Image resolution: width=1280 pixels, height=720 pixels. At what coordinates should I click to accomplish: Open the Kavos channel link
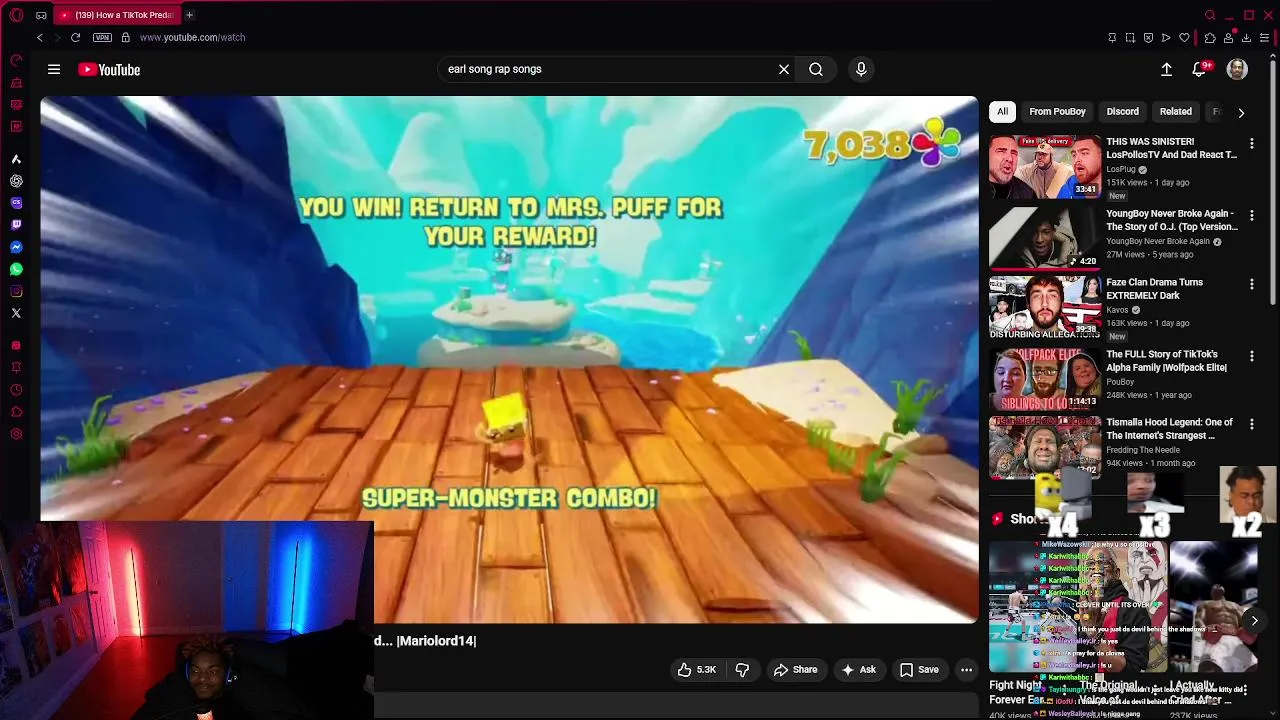click(1117, 310)
